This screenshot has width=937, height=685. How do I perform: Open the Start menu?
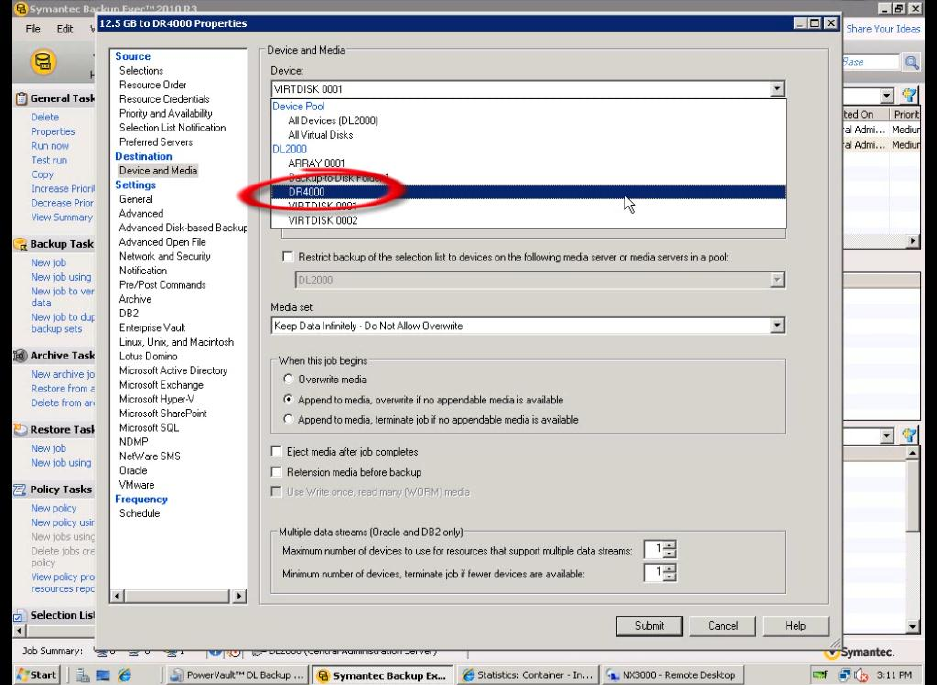(x=37, y=675)
